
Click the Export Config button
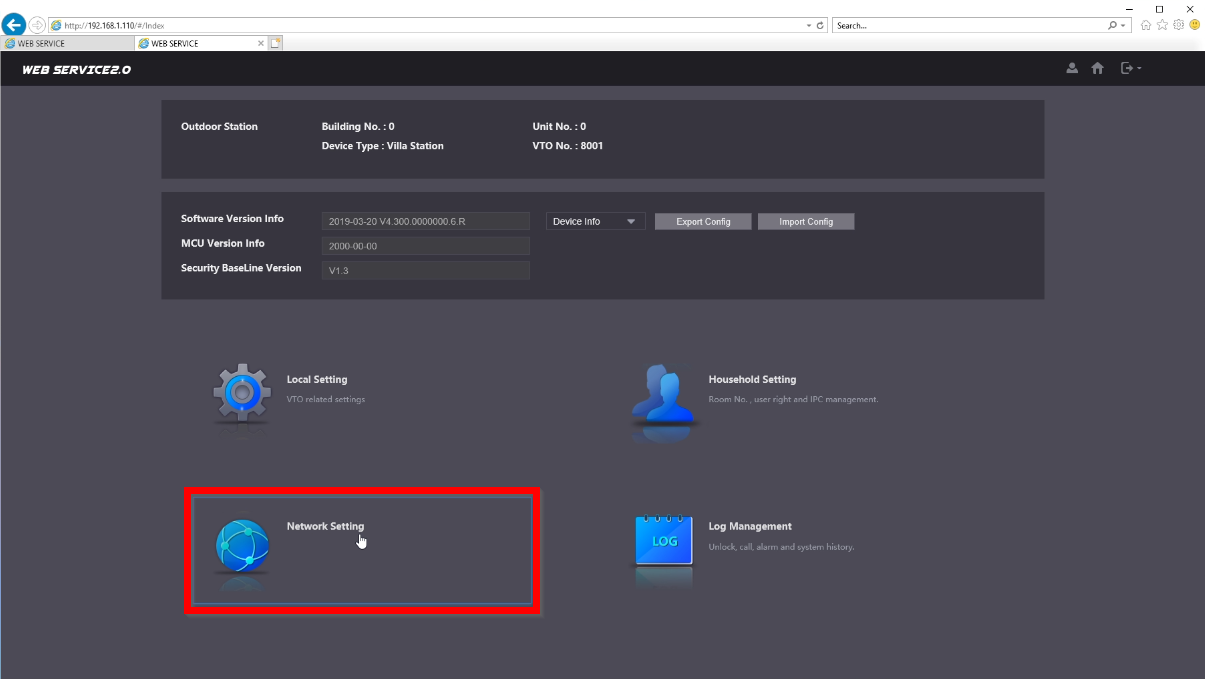[703, 222]
